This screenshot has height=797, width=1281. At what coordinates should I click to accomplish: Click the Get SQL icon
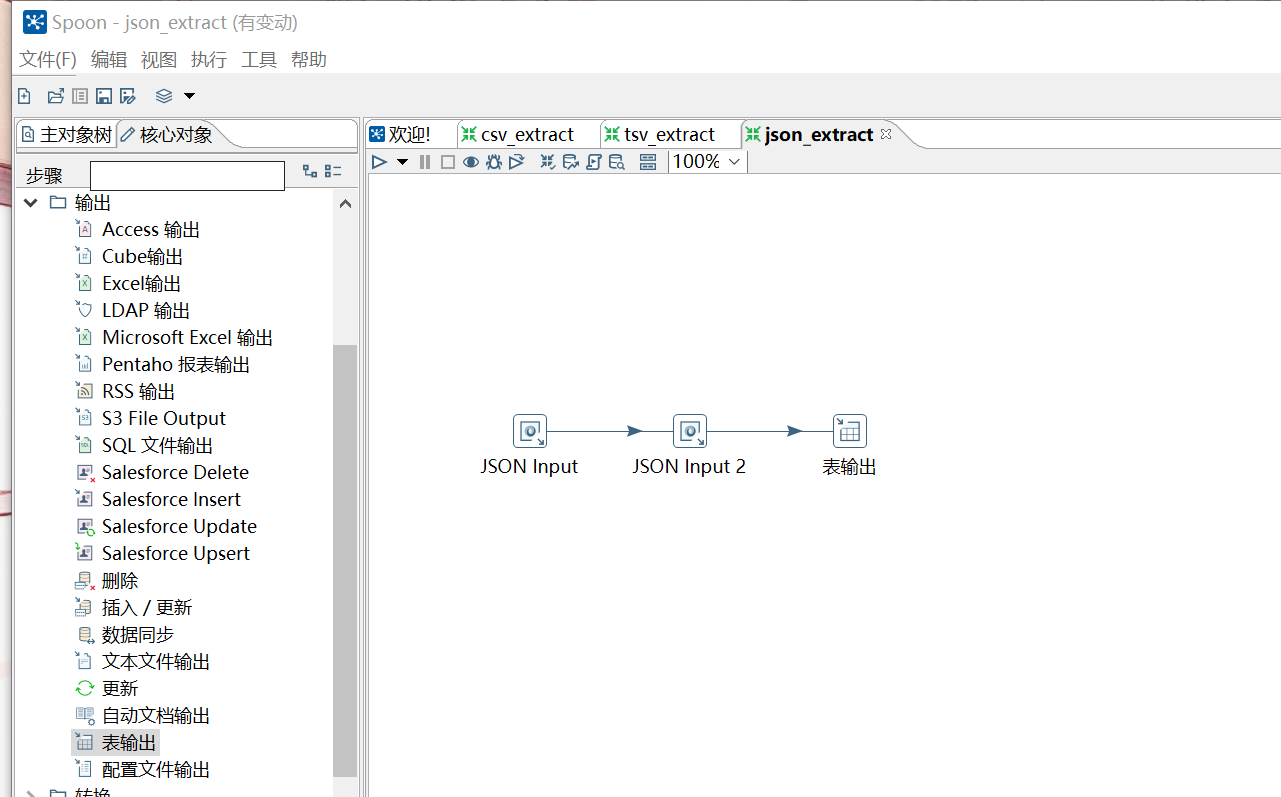coord(594,161)
